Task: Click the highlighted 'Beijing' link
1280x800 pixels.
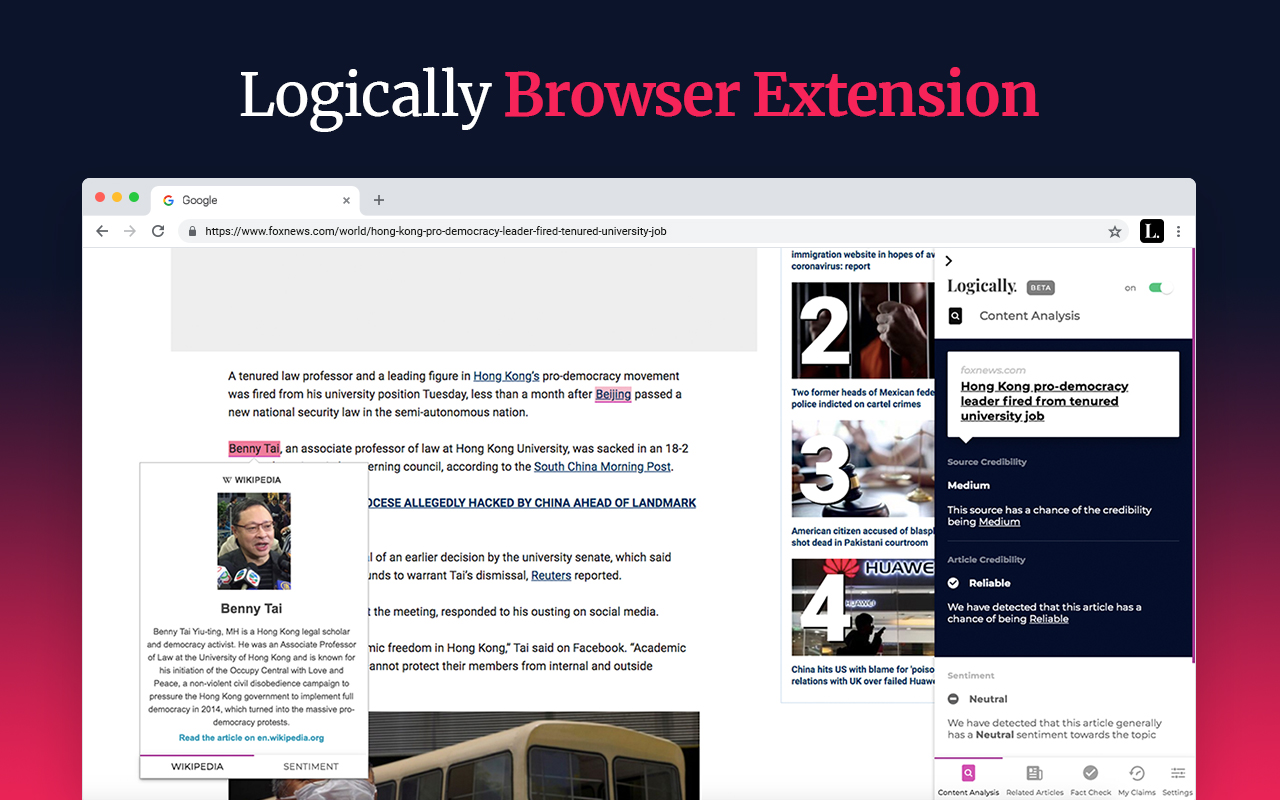Action: click(x=613, y=394)
